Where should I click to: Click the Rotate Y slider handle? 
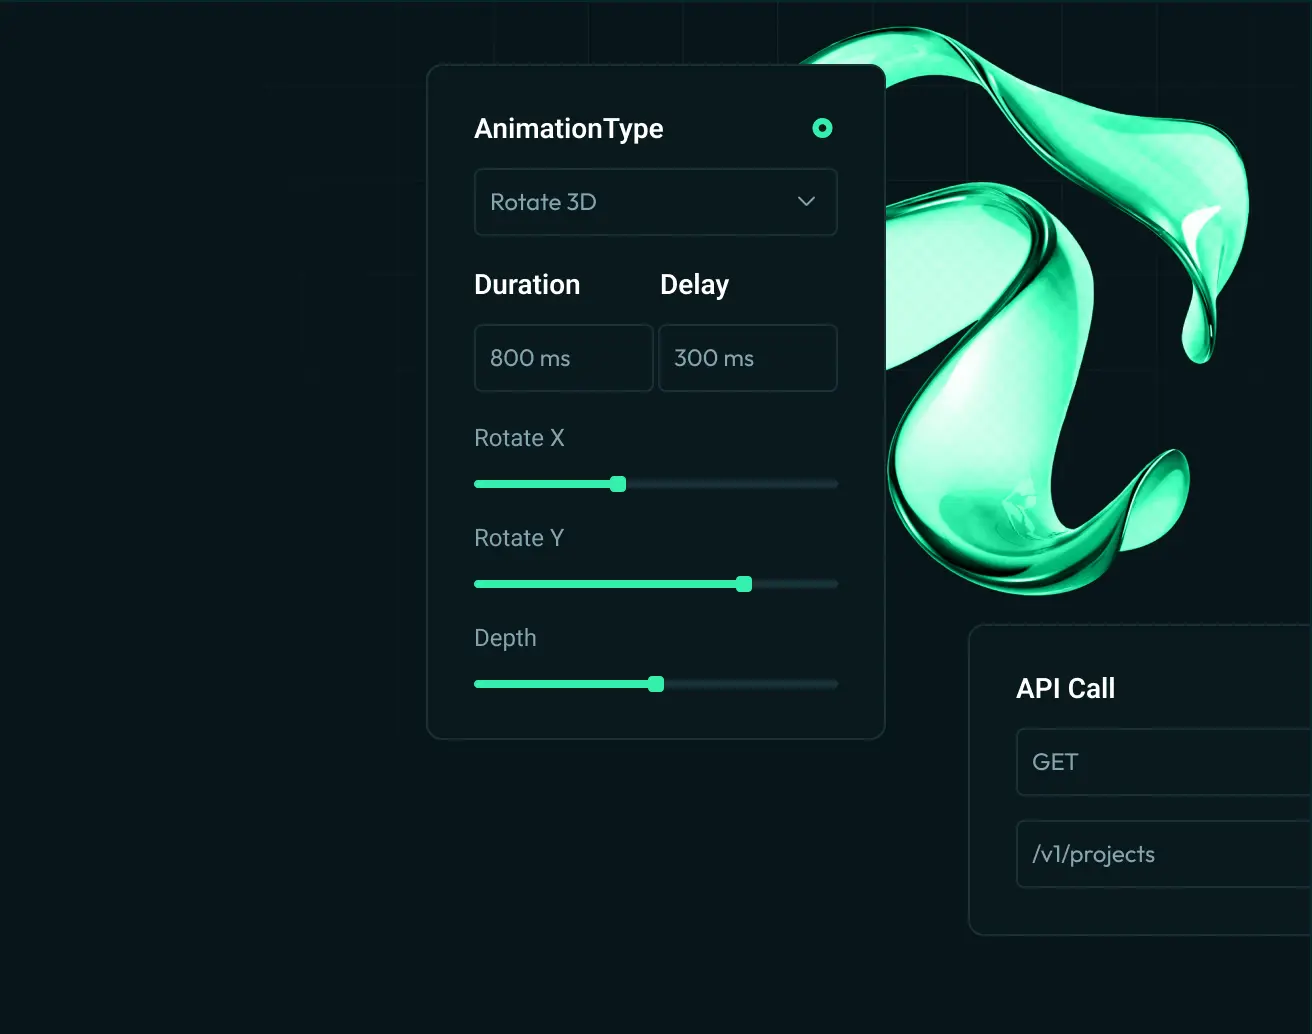[744, 584]
